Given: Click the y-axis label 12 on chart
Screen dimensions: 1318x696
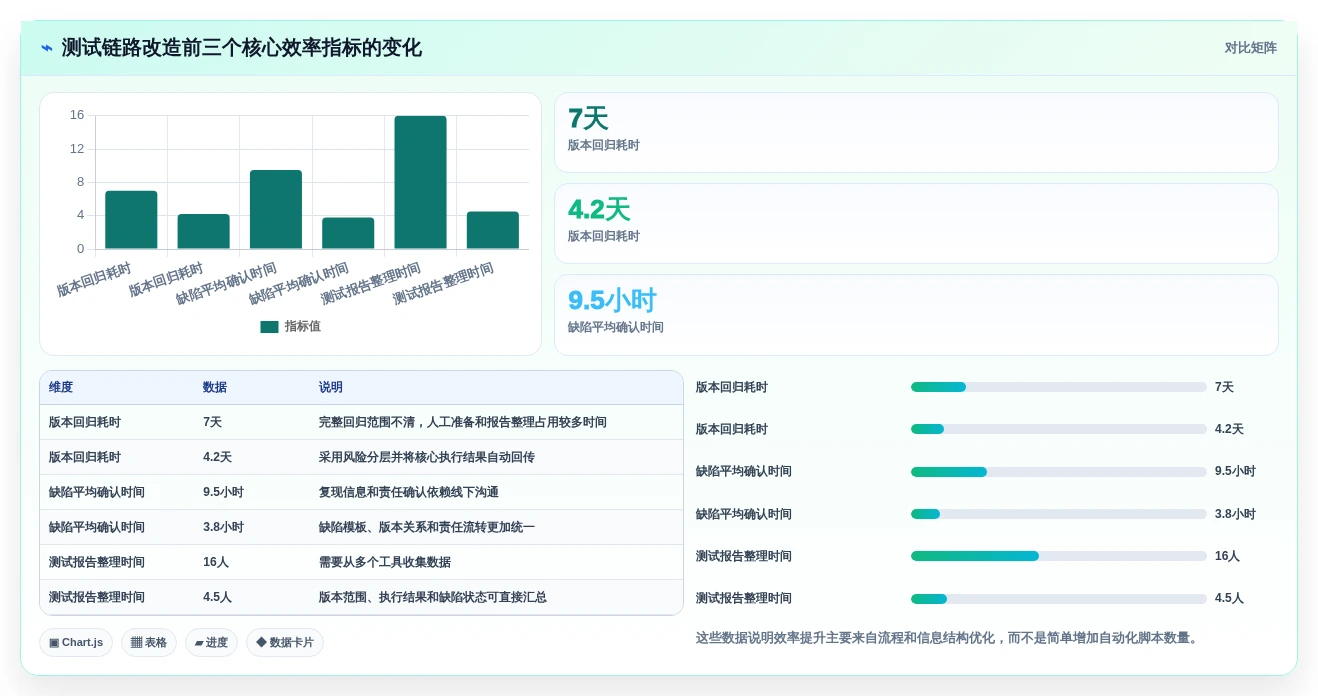Looking at the screenshot, I should pos(77,149).
